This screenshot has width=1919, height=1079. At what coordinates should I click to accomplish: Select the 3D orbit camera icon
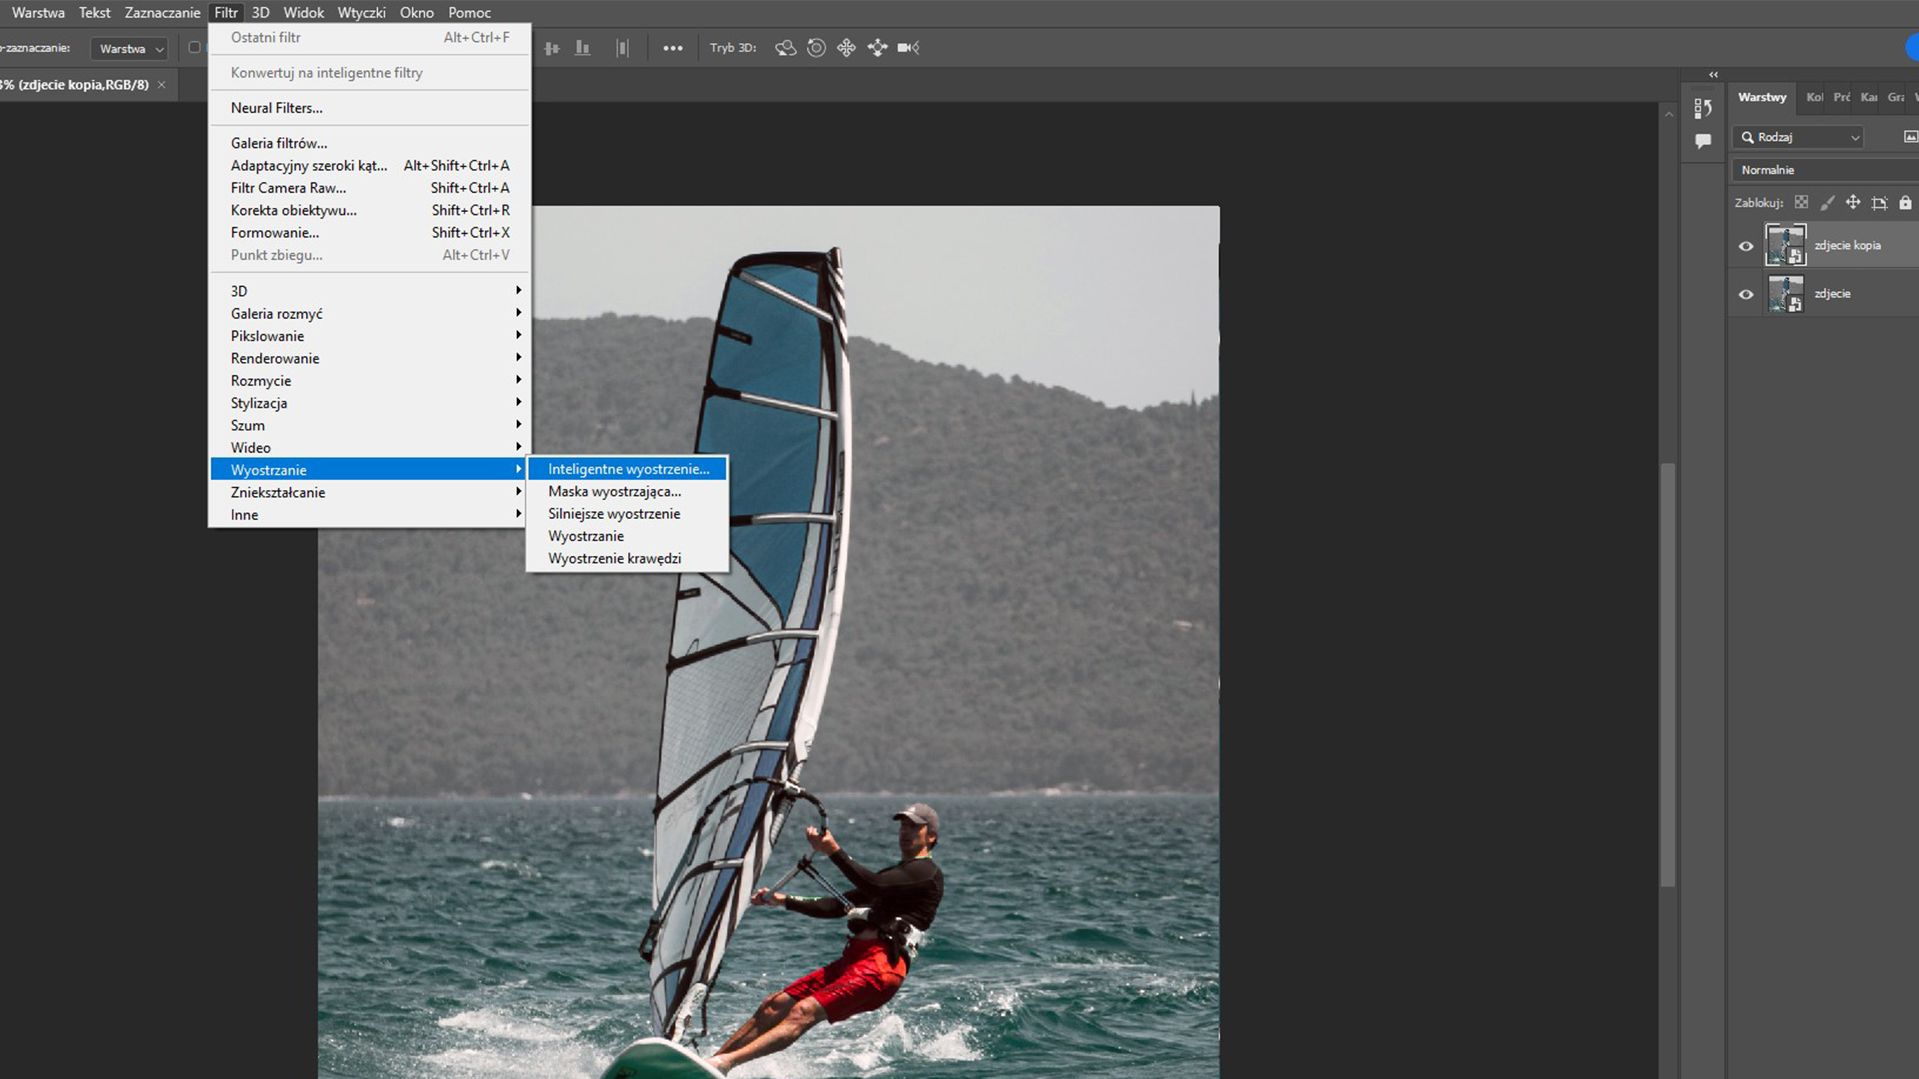coord(786,48)
